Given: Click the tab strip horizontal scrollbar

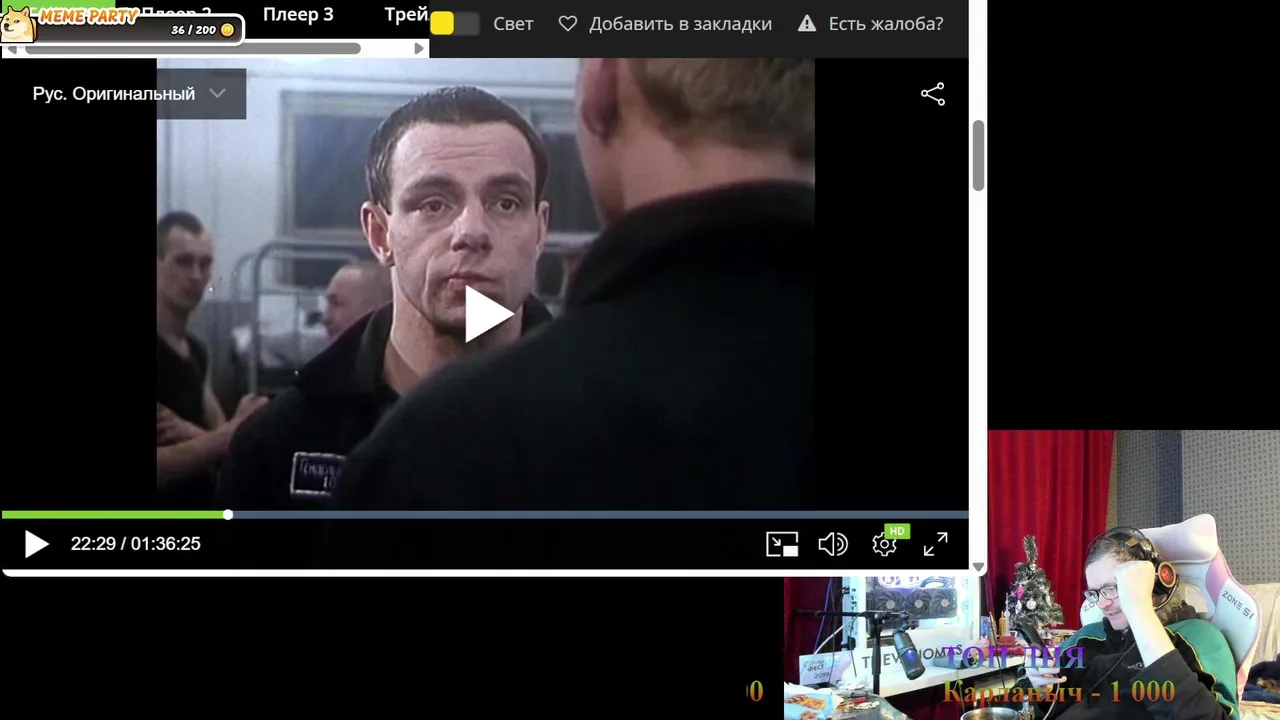Looking at the screenshot, I should tap(192, 48).
